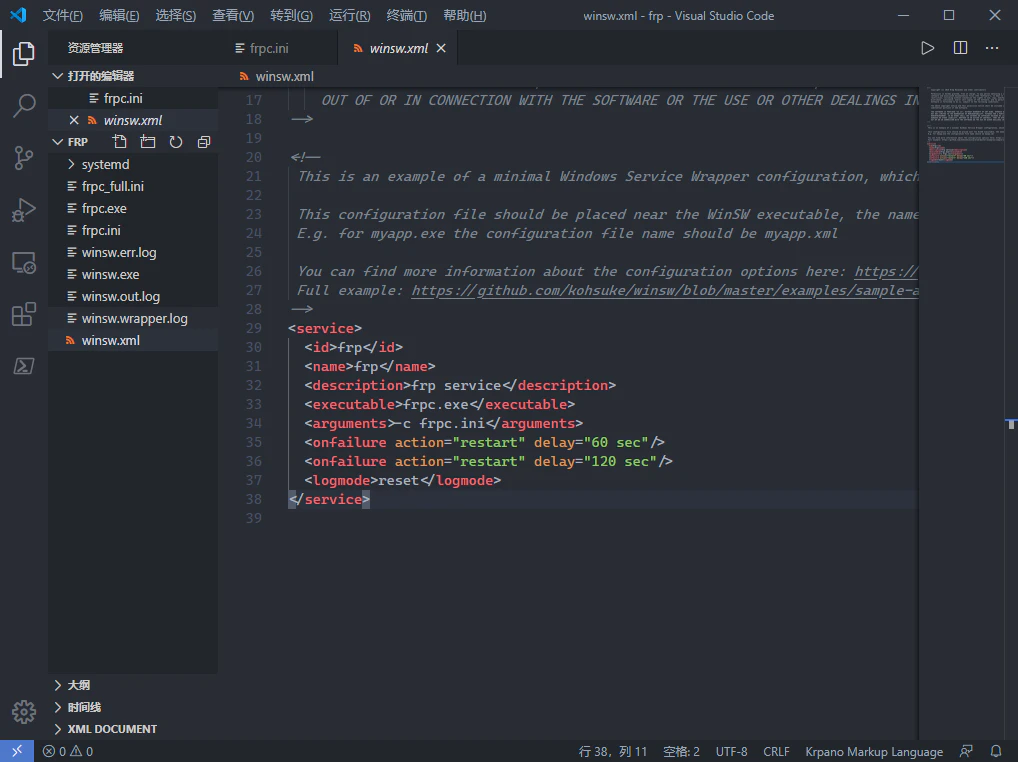Open the Extensions view

point(24,316)
